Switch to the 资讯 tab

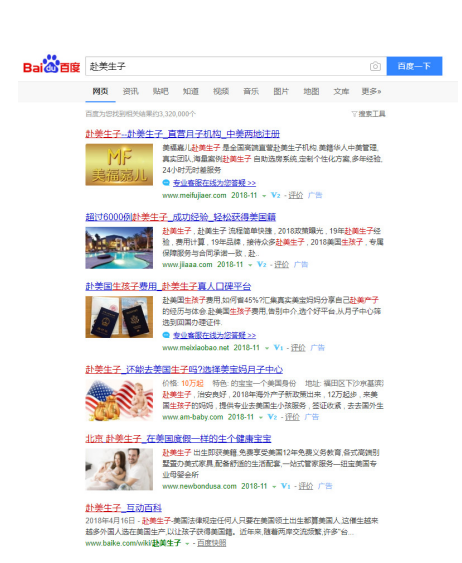[130, 92]
